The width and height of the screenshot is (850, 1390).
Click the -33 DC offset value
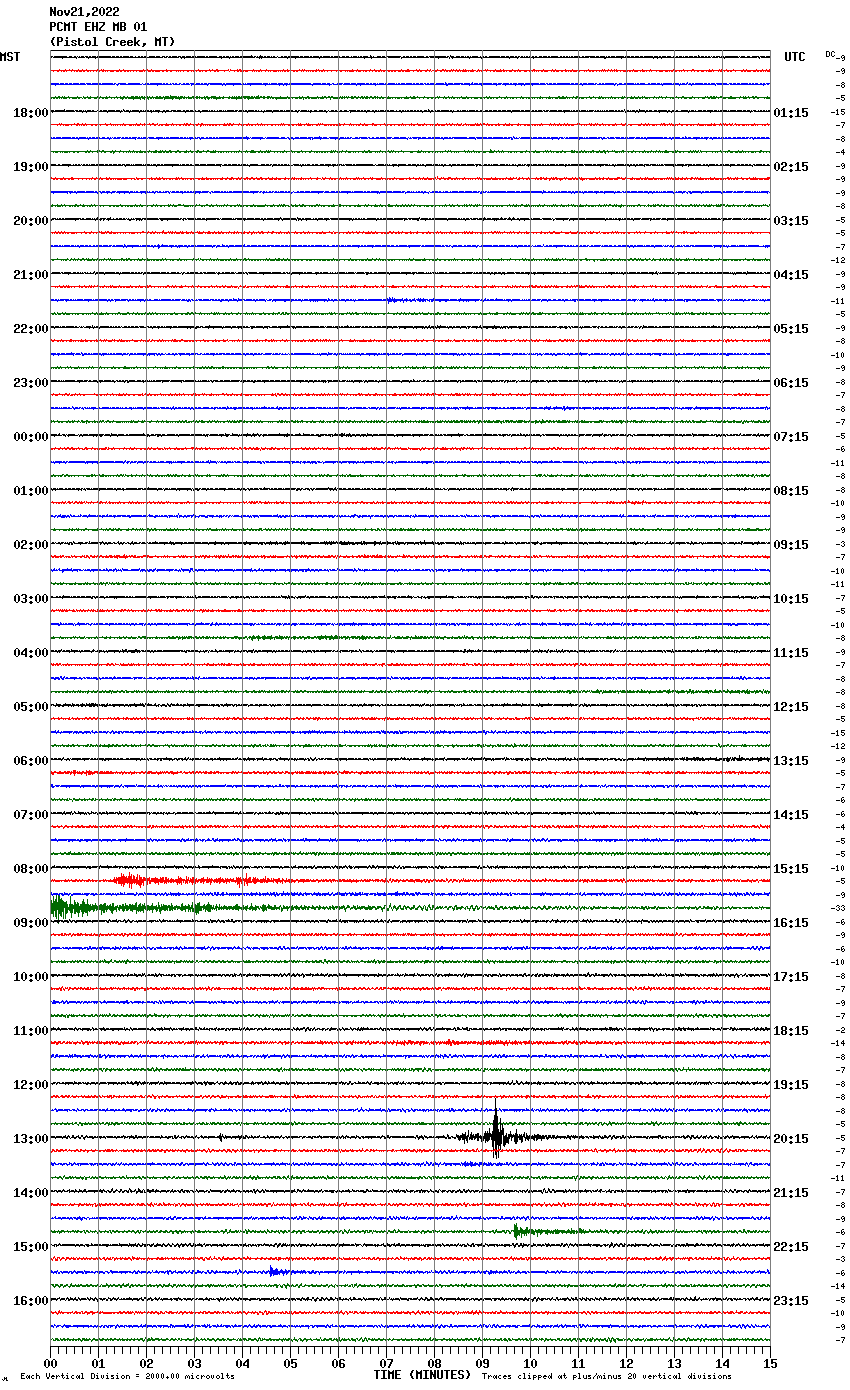pos(838,908)
